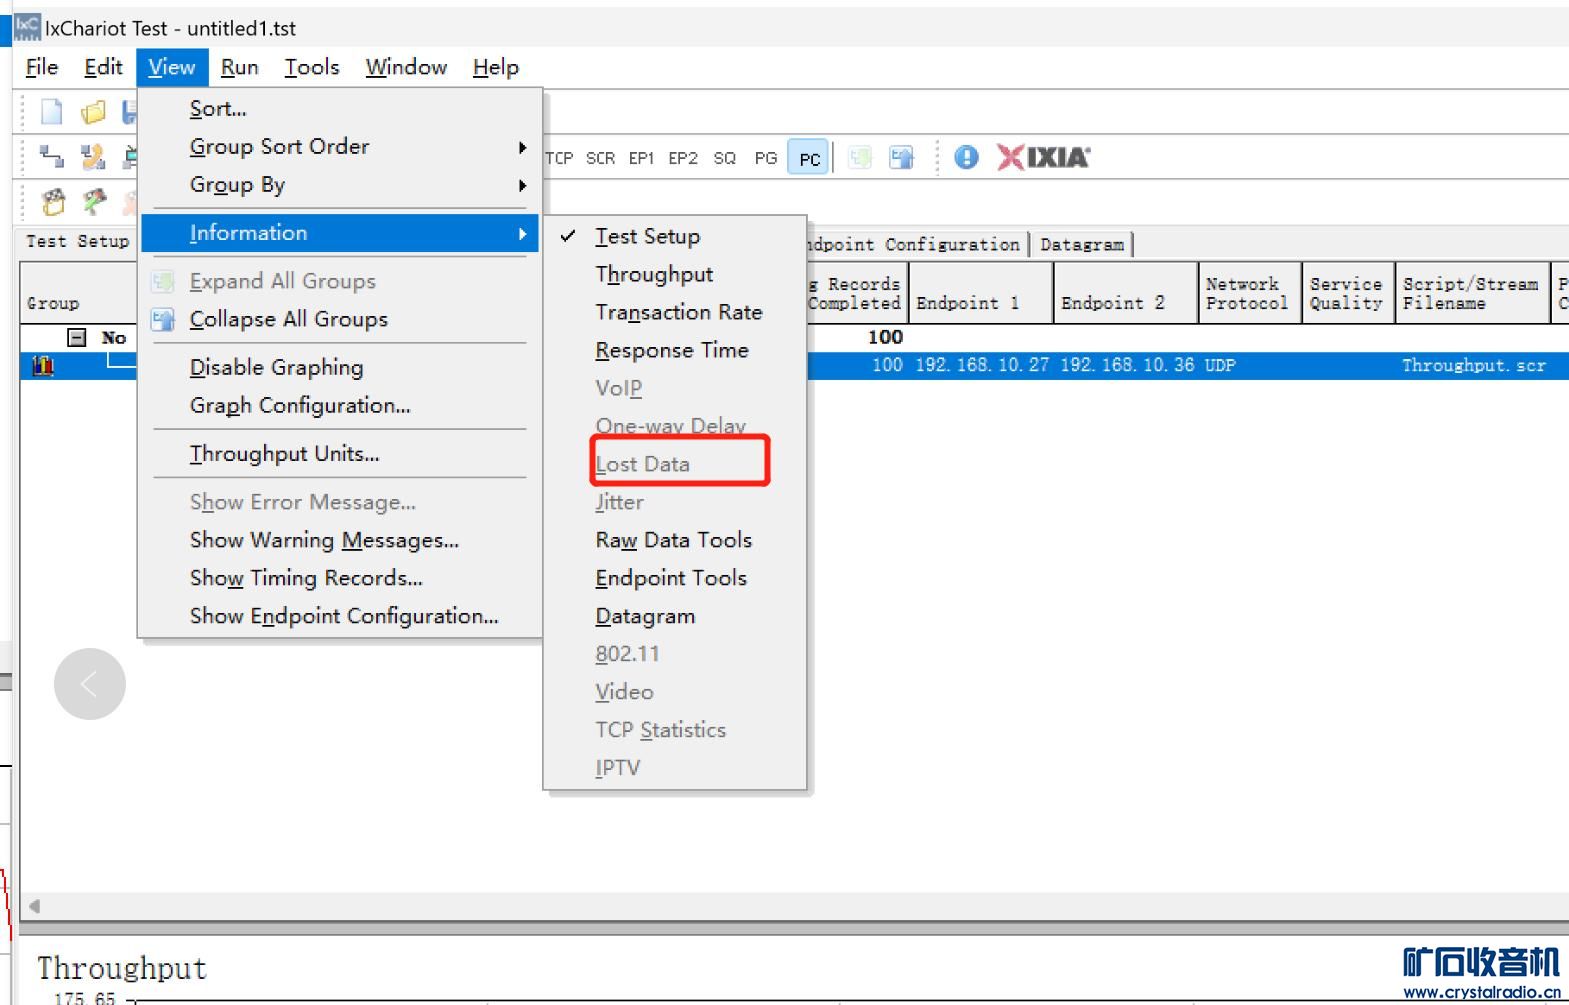Select the SQ group-by toolbar button
1569x1005 pixels.
pyautogui.click(x=724, y=158)
